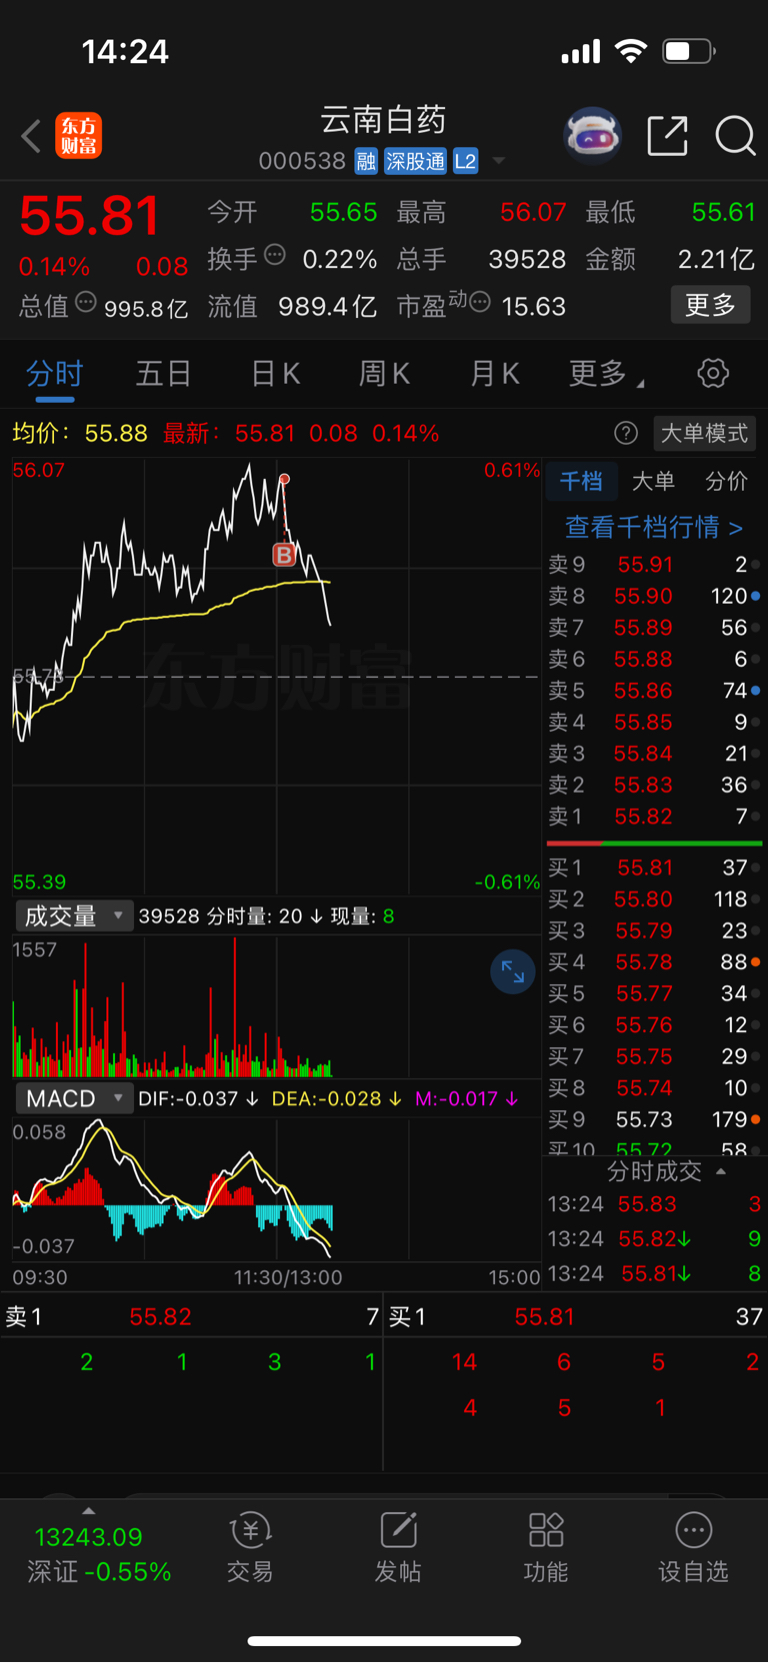Tap the 融 margin badge
The height and width of the screenshot is (1663, 768).
tap(366, 161)
